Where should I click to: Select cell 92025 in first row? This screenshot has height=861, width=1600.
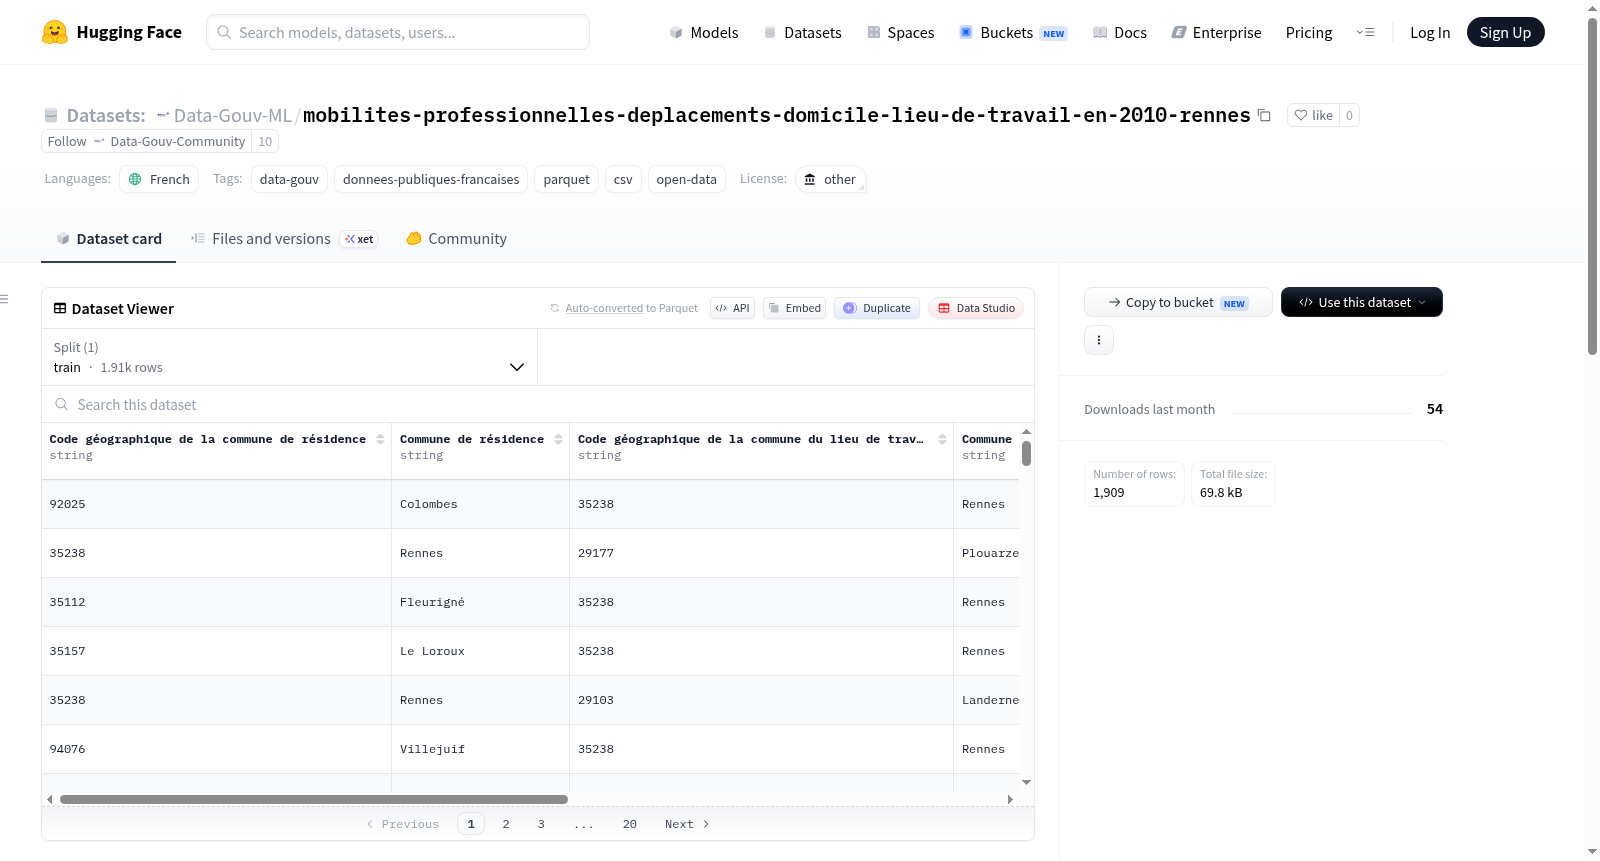click(216, 504)
